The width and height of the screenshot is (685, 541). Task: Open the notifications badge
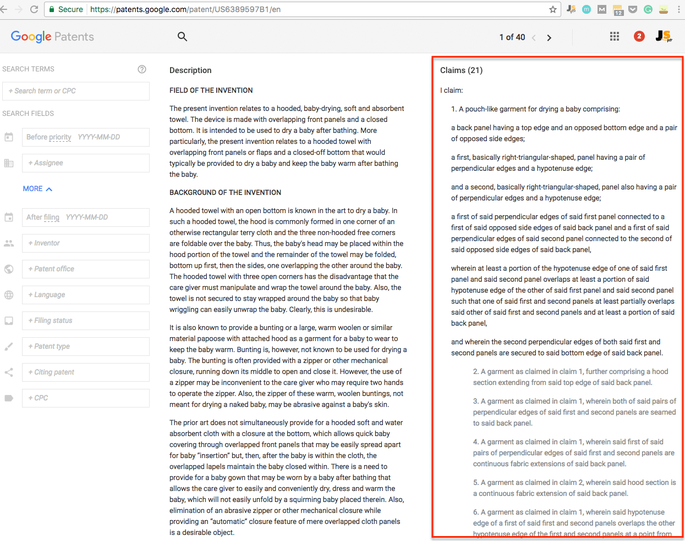point(640,37)
